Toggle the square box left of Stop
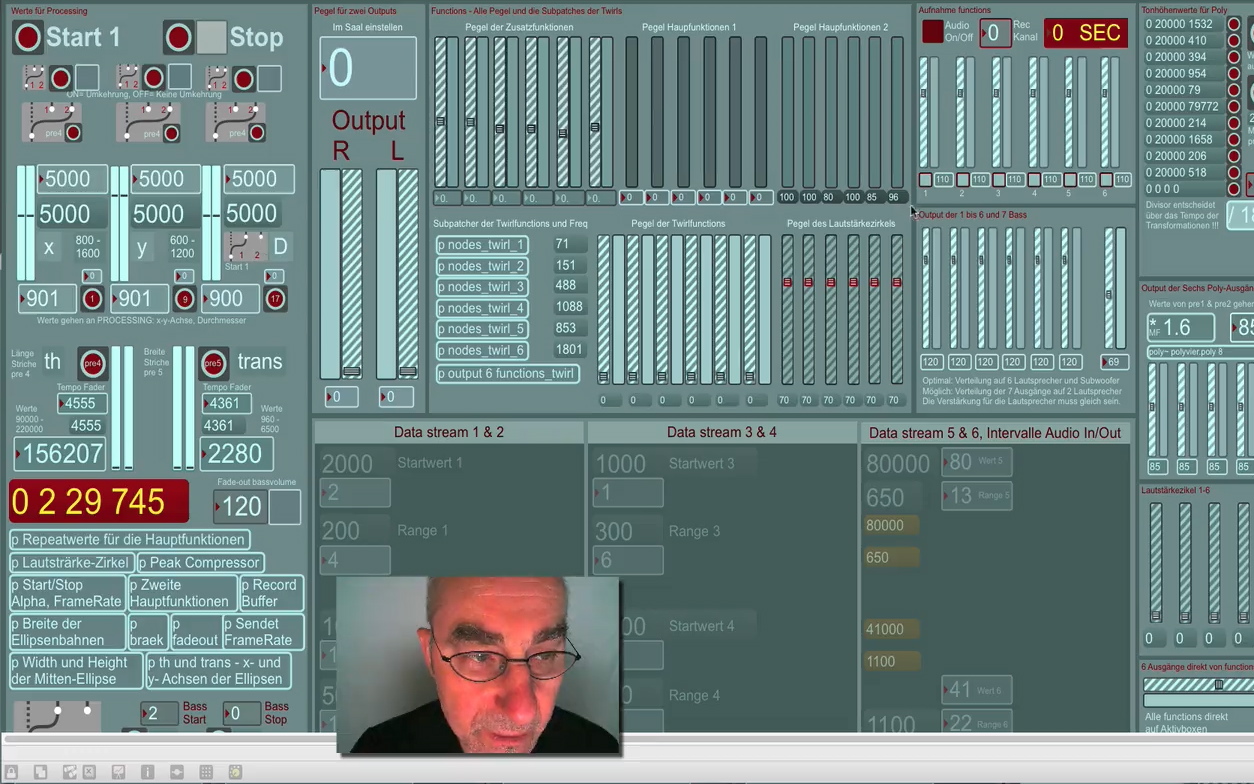This screenshot has width=1254, height=784. click(x=211, y=38)
